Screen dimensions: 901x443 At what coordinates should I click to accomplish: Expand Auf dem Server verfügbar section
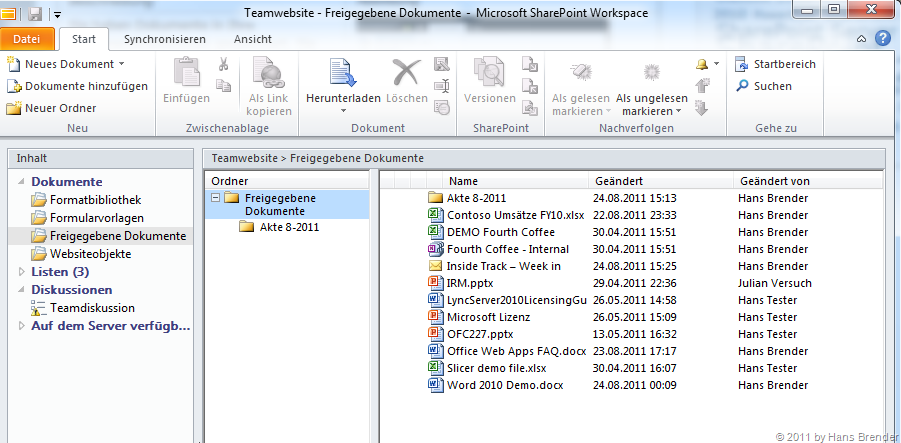(x=23, y=326)
